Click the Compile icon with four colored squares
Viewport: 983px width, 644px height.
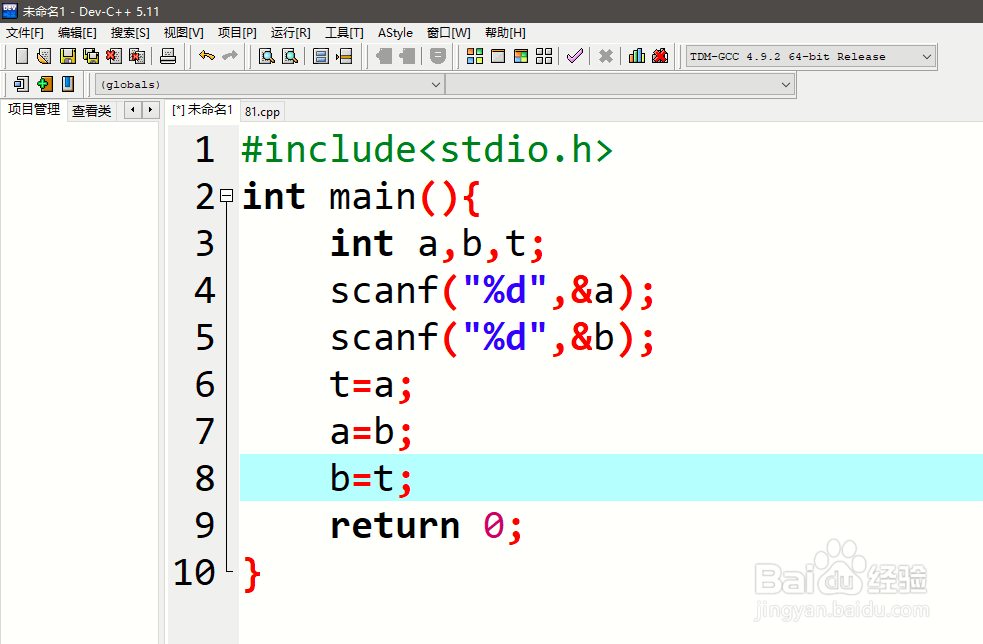(x=475, y=56)
